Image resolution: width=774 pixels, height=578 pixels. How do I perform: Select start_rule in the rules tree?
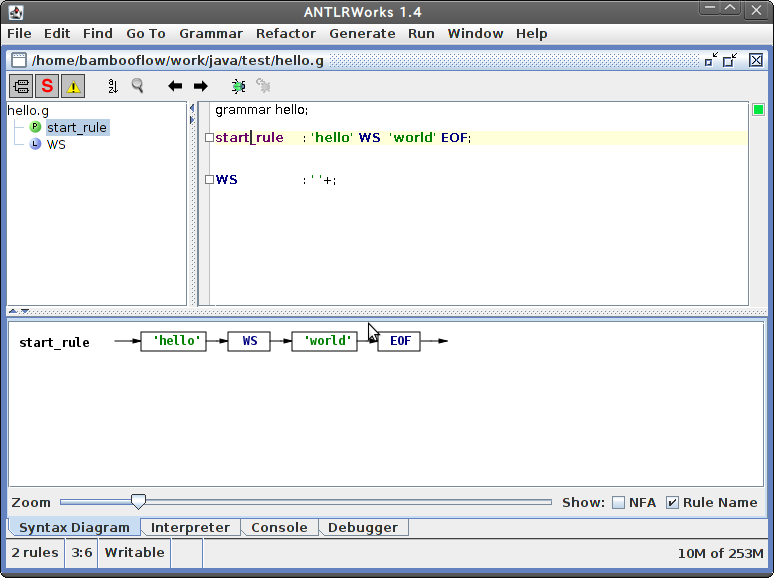coord(77,127)
